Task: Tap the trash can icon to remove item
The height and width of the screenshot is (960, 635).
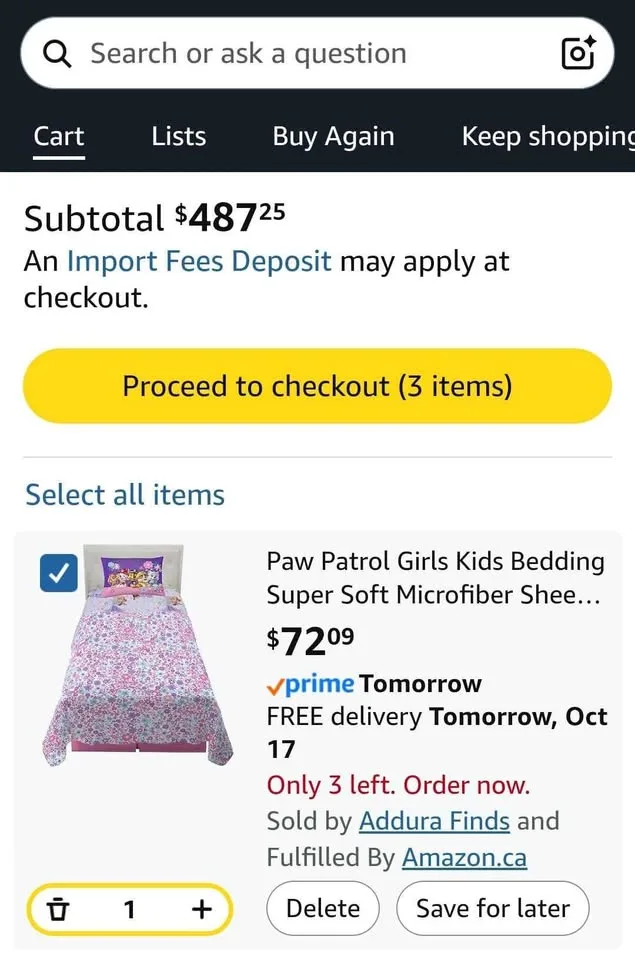Action: pyautogui.click(x=59, y=909)
